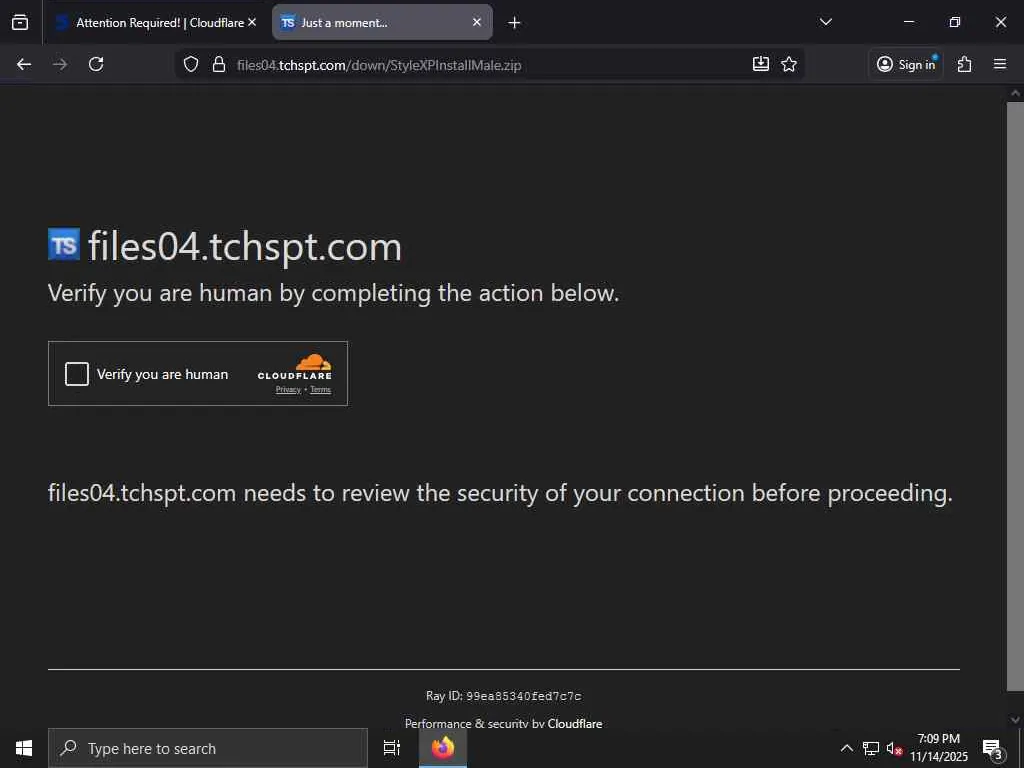
Task: Click the Sign in account button
Action: tap(906, 64)
